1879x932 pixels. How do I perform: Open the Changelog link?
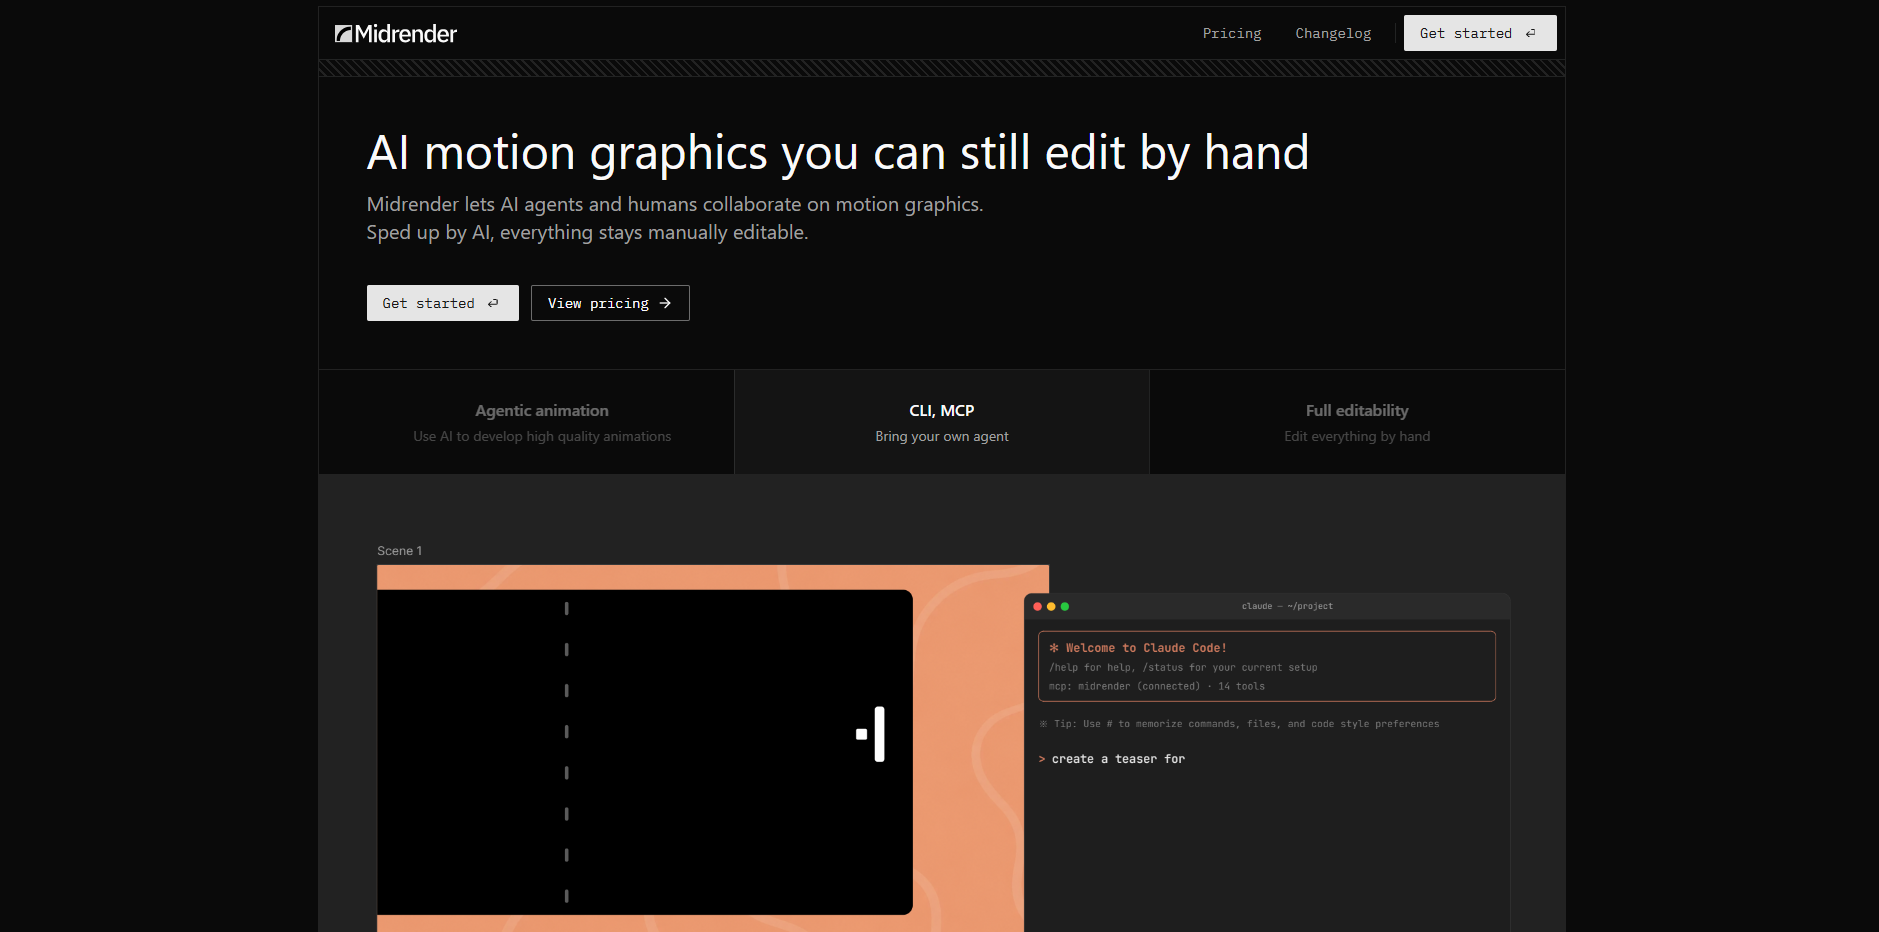pyautogui.click(x=1333, y=33)
